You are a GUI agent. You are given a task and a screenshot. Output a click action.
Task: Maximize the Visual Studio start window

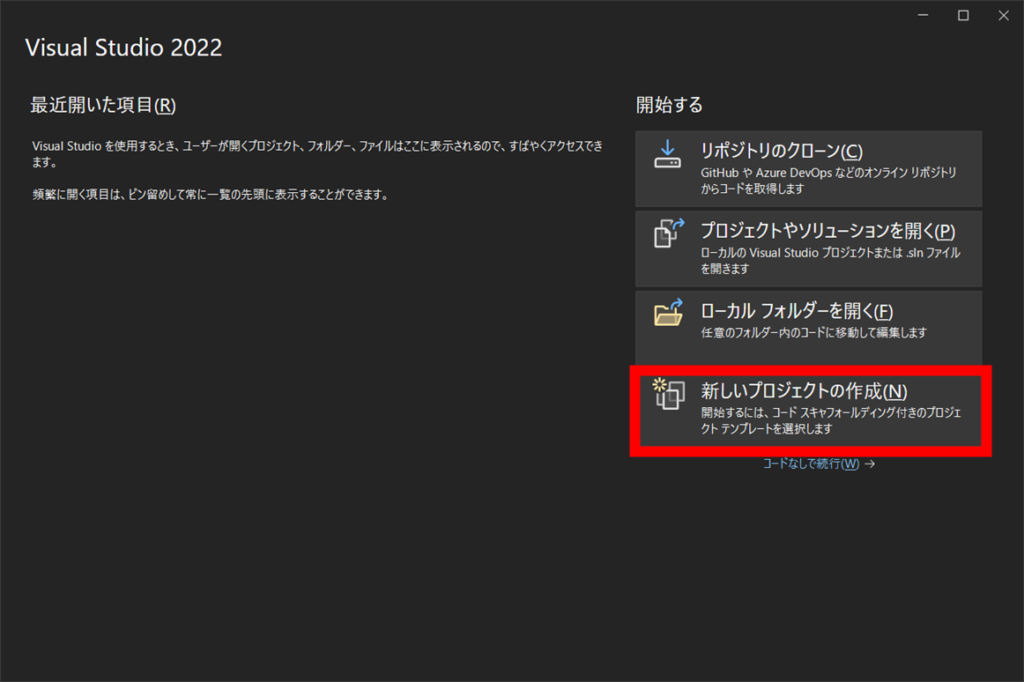[963, 15]
